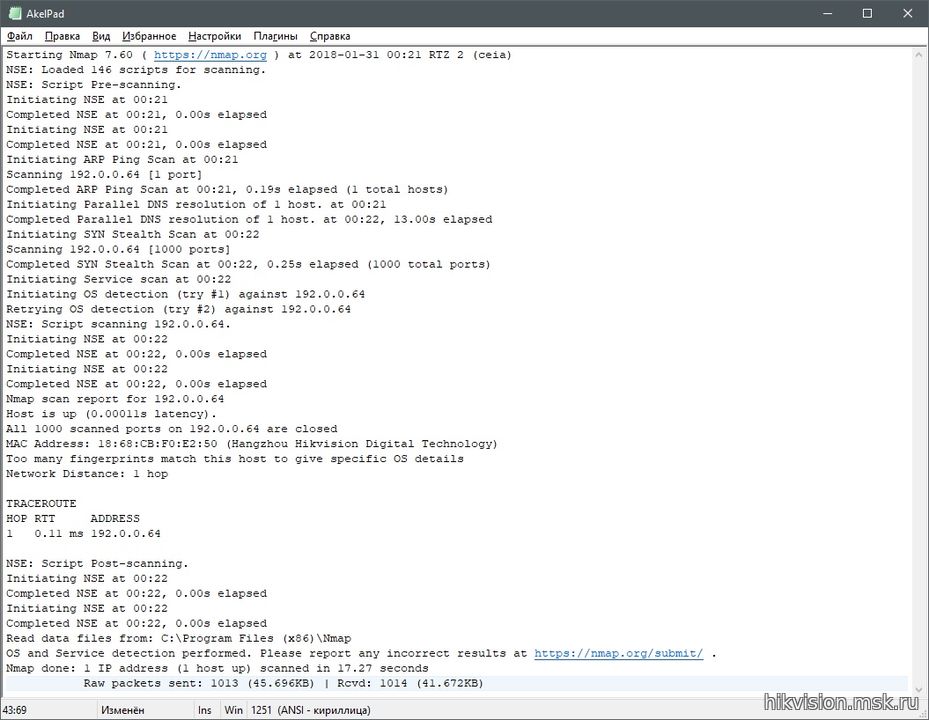This screenshot has width=929, height=720.
Task: Click scroll down arrow of vertical scrollbar
Action: [919, 690]
